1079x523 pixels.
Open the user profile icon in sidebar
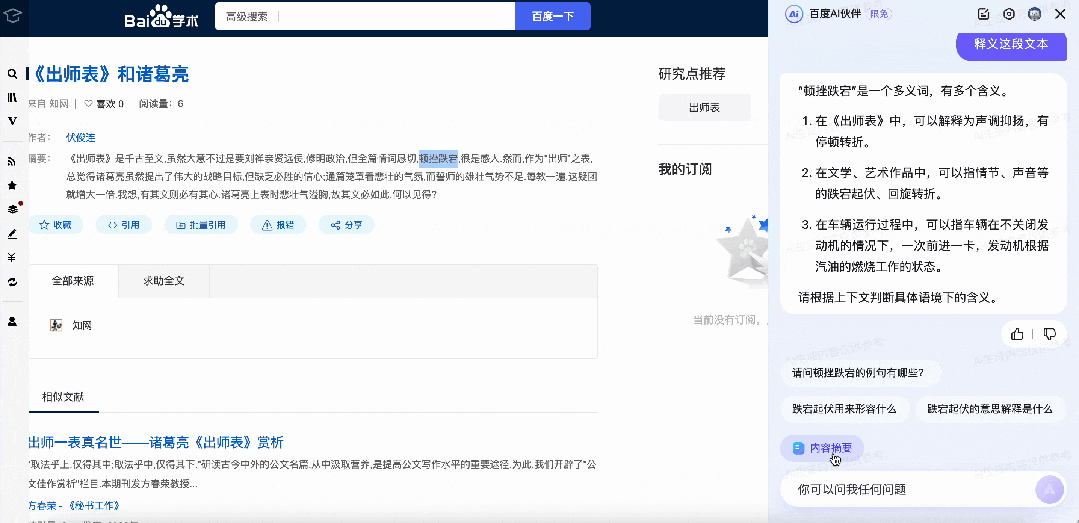(x=12, y=321)
